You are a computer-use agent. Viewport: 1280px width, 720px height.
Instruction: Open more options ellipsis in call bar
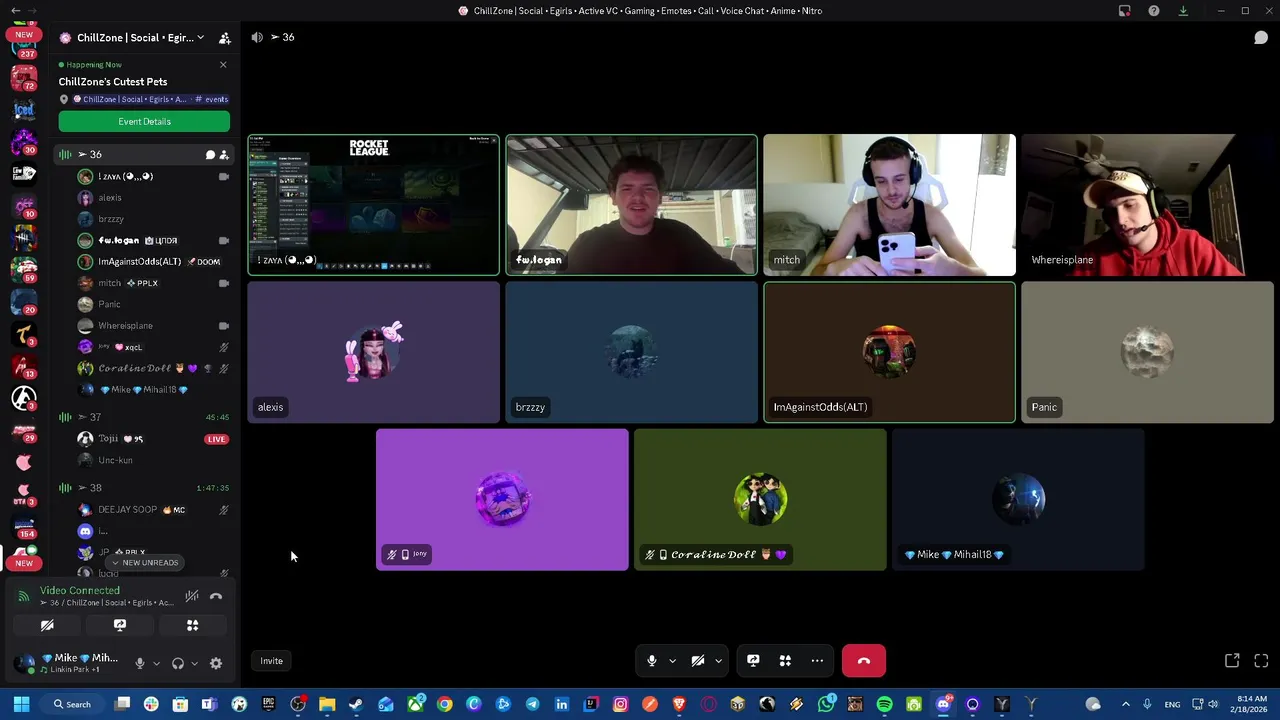pos(817,661)
